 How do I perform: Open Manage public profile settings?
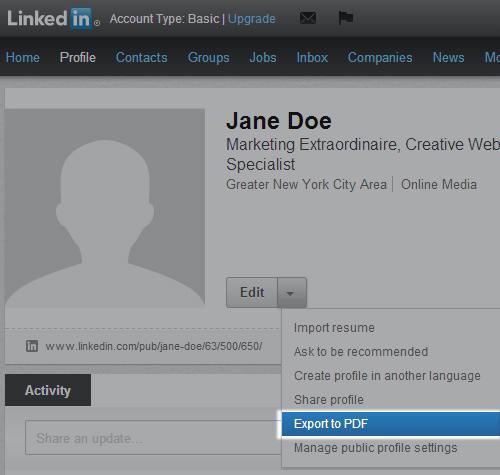376,448
